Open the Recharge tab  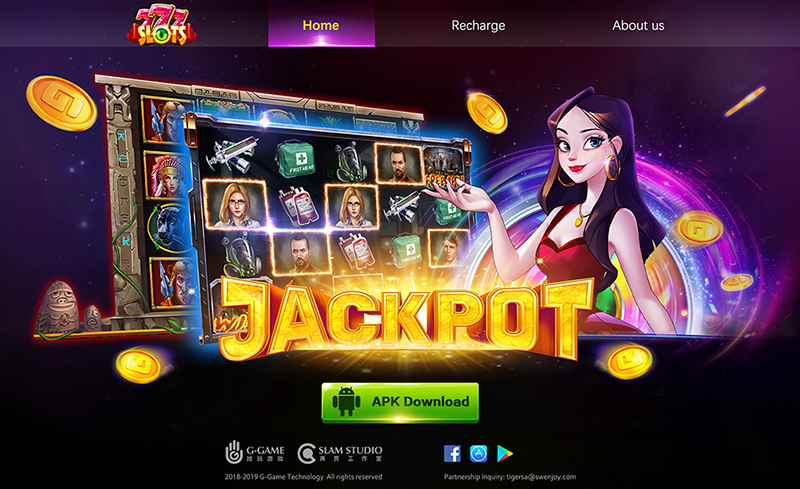478,25
